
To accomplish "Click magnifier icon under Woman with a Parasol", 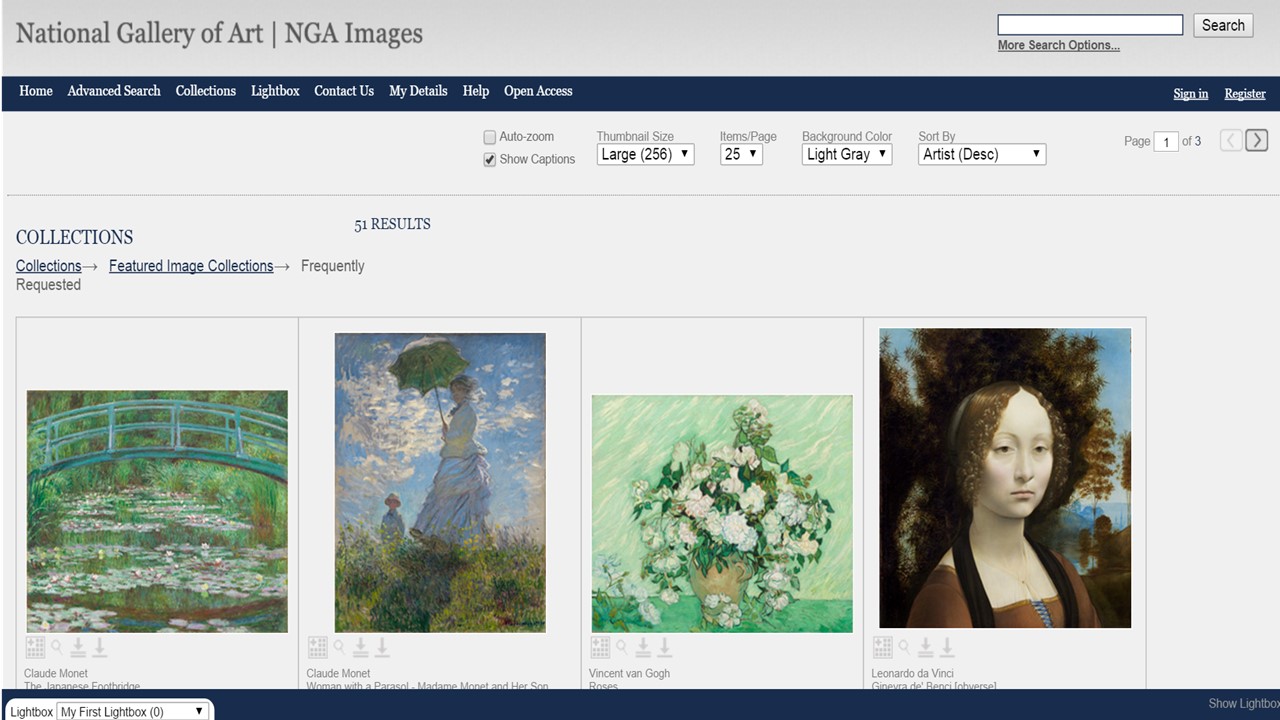I will [339, 646].
